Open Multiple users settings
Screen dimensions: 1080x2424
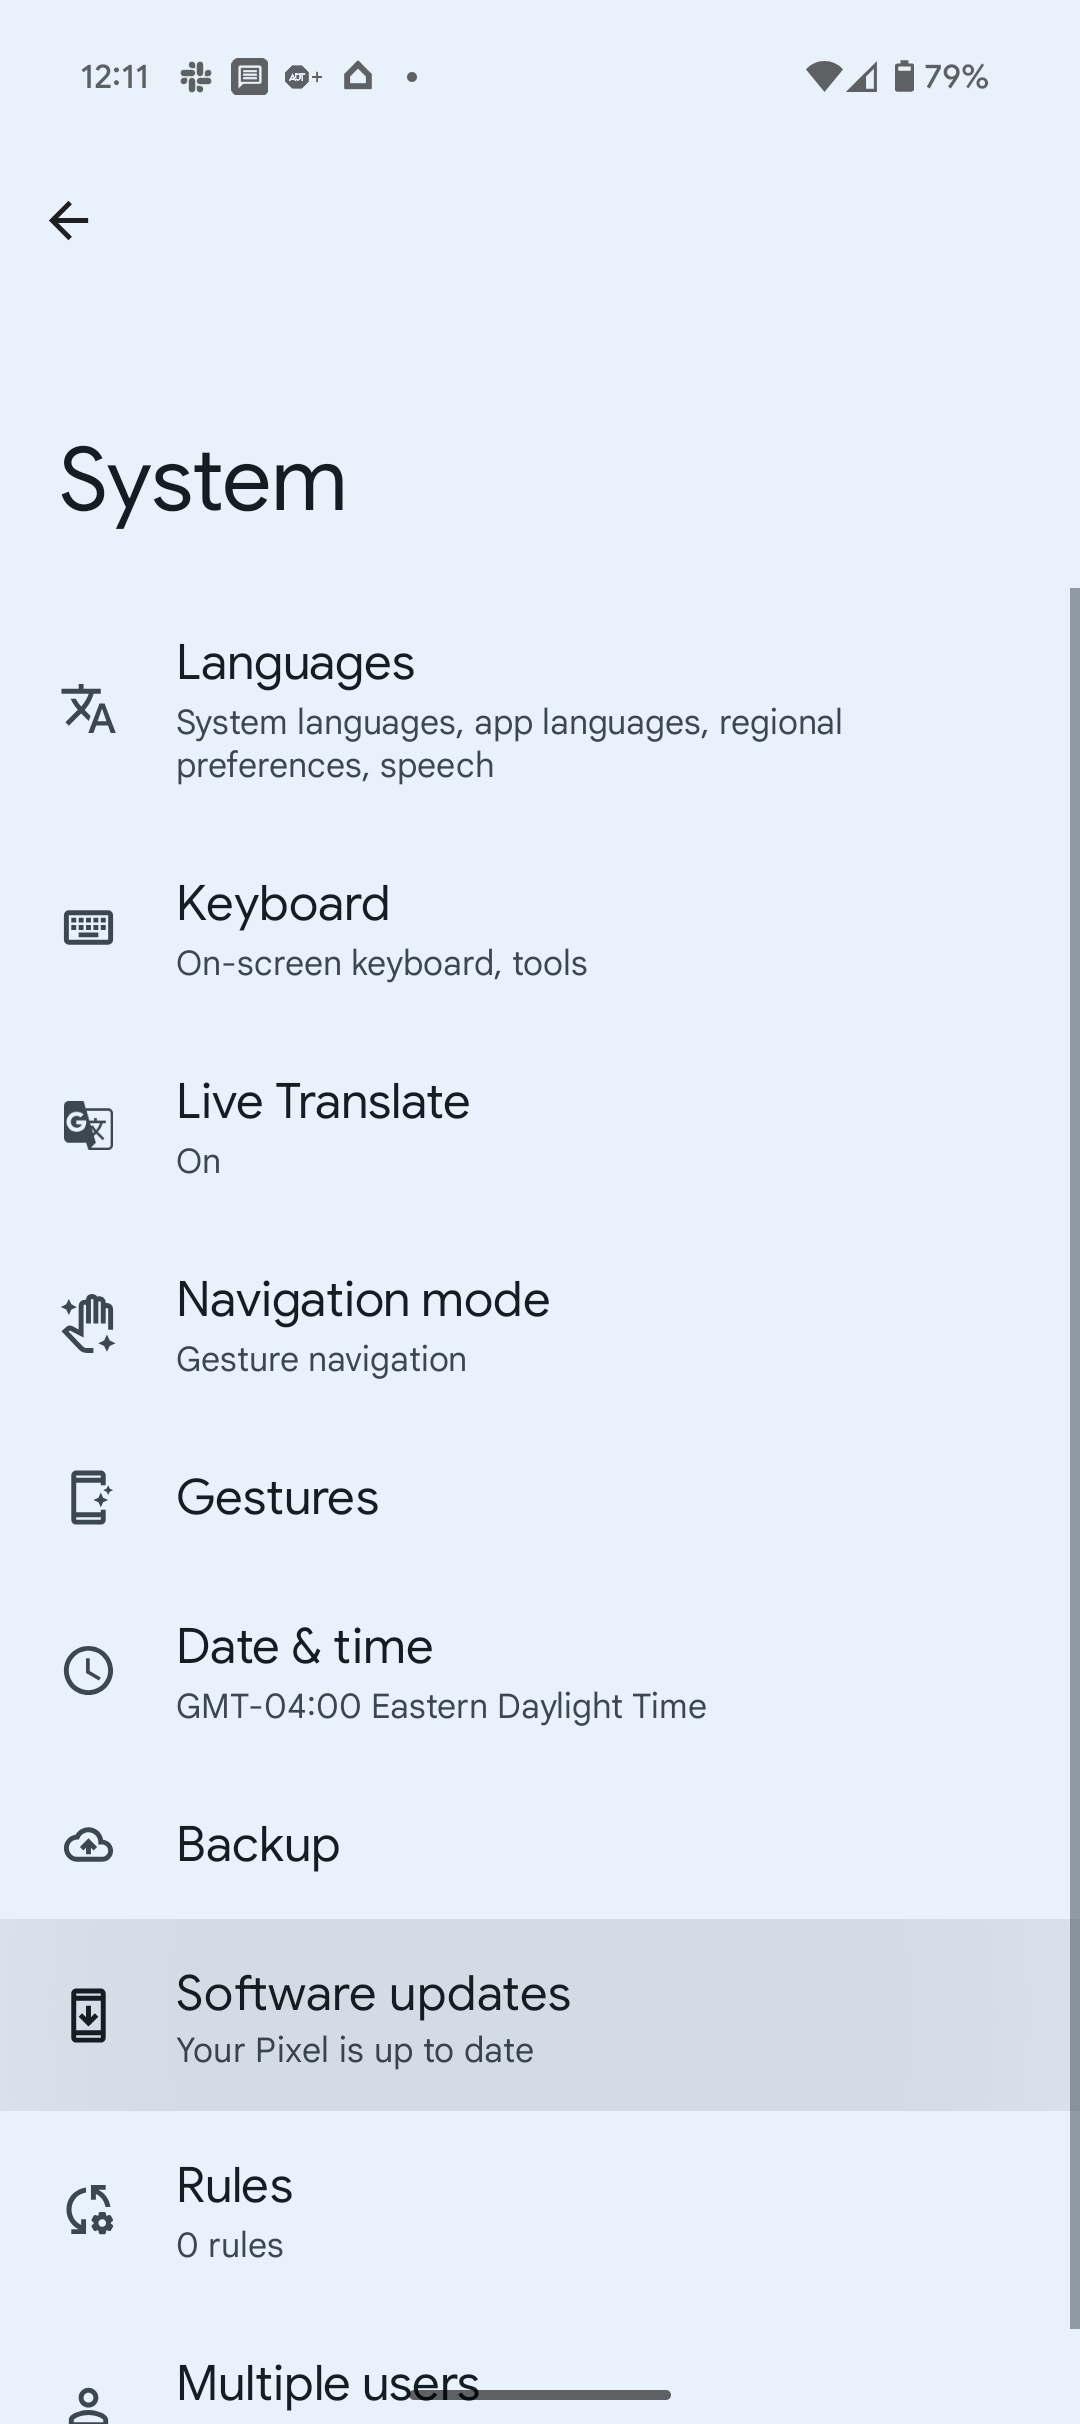point(327,2384)
